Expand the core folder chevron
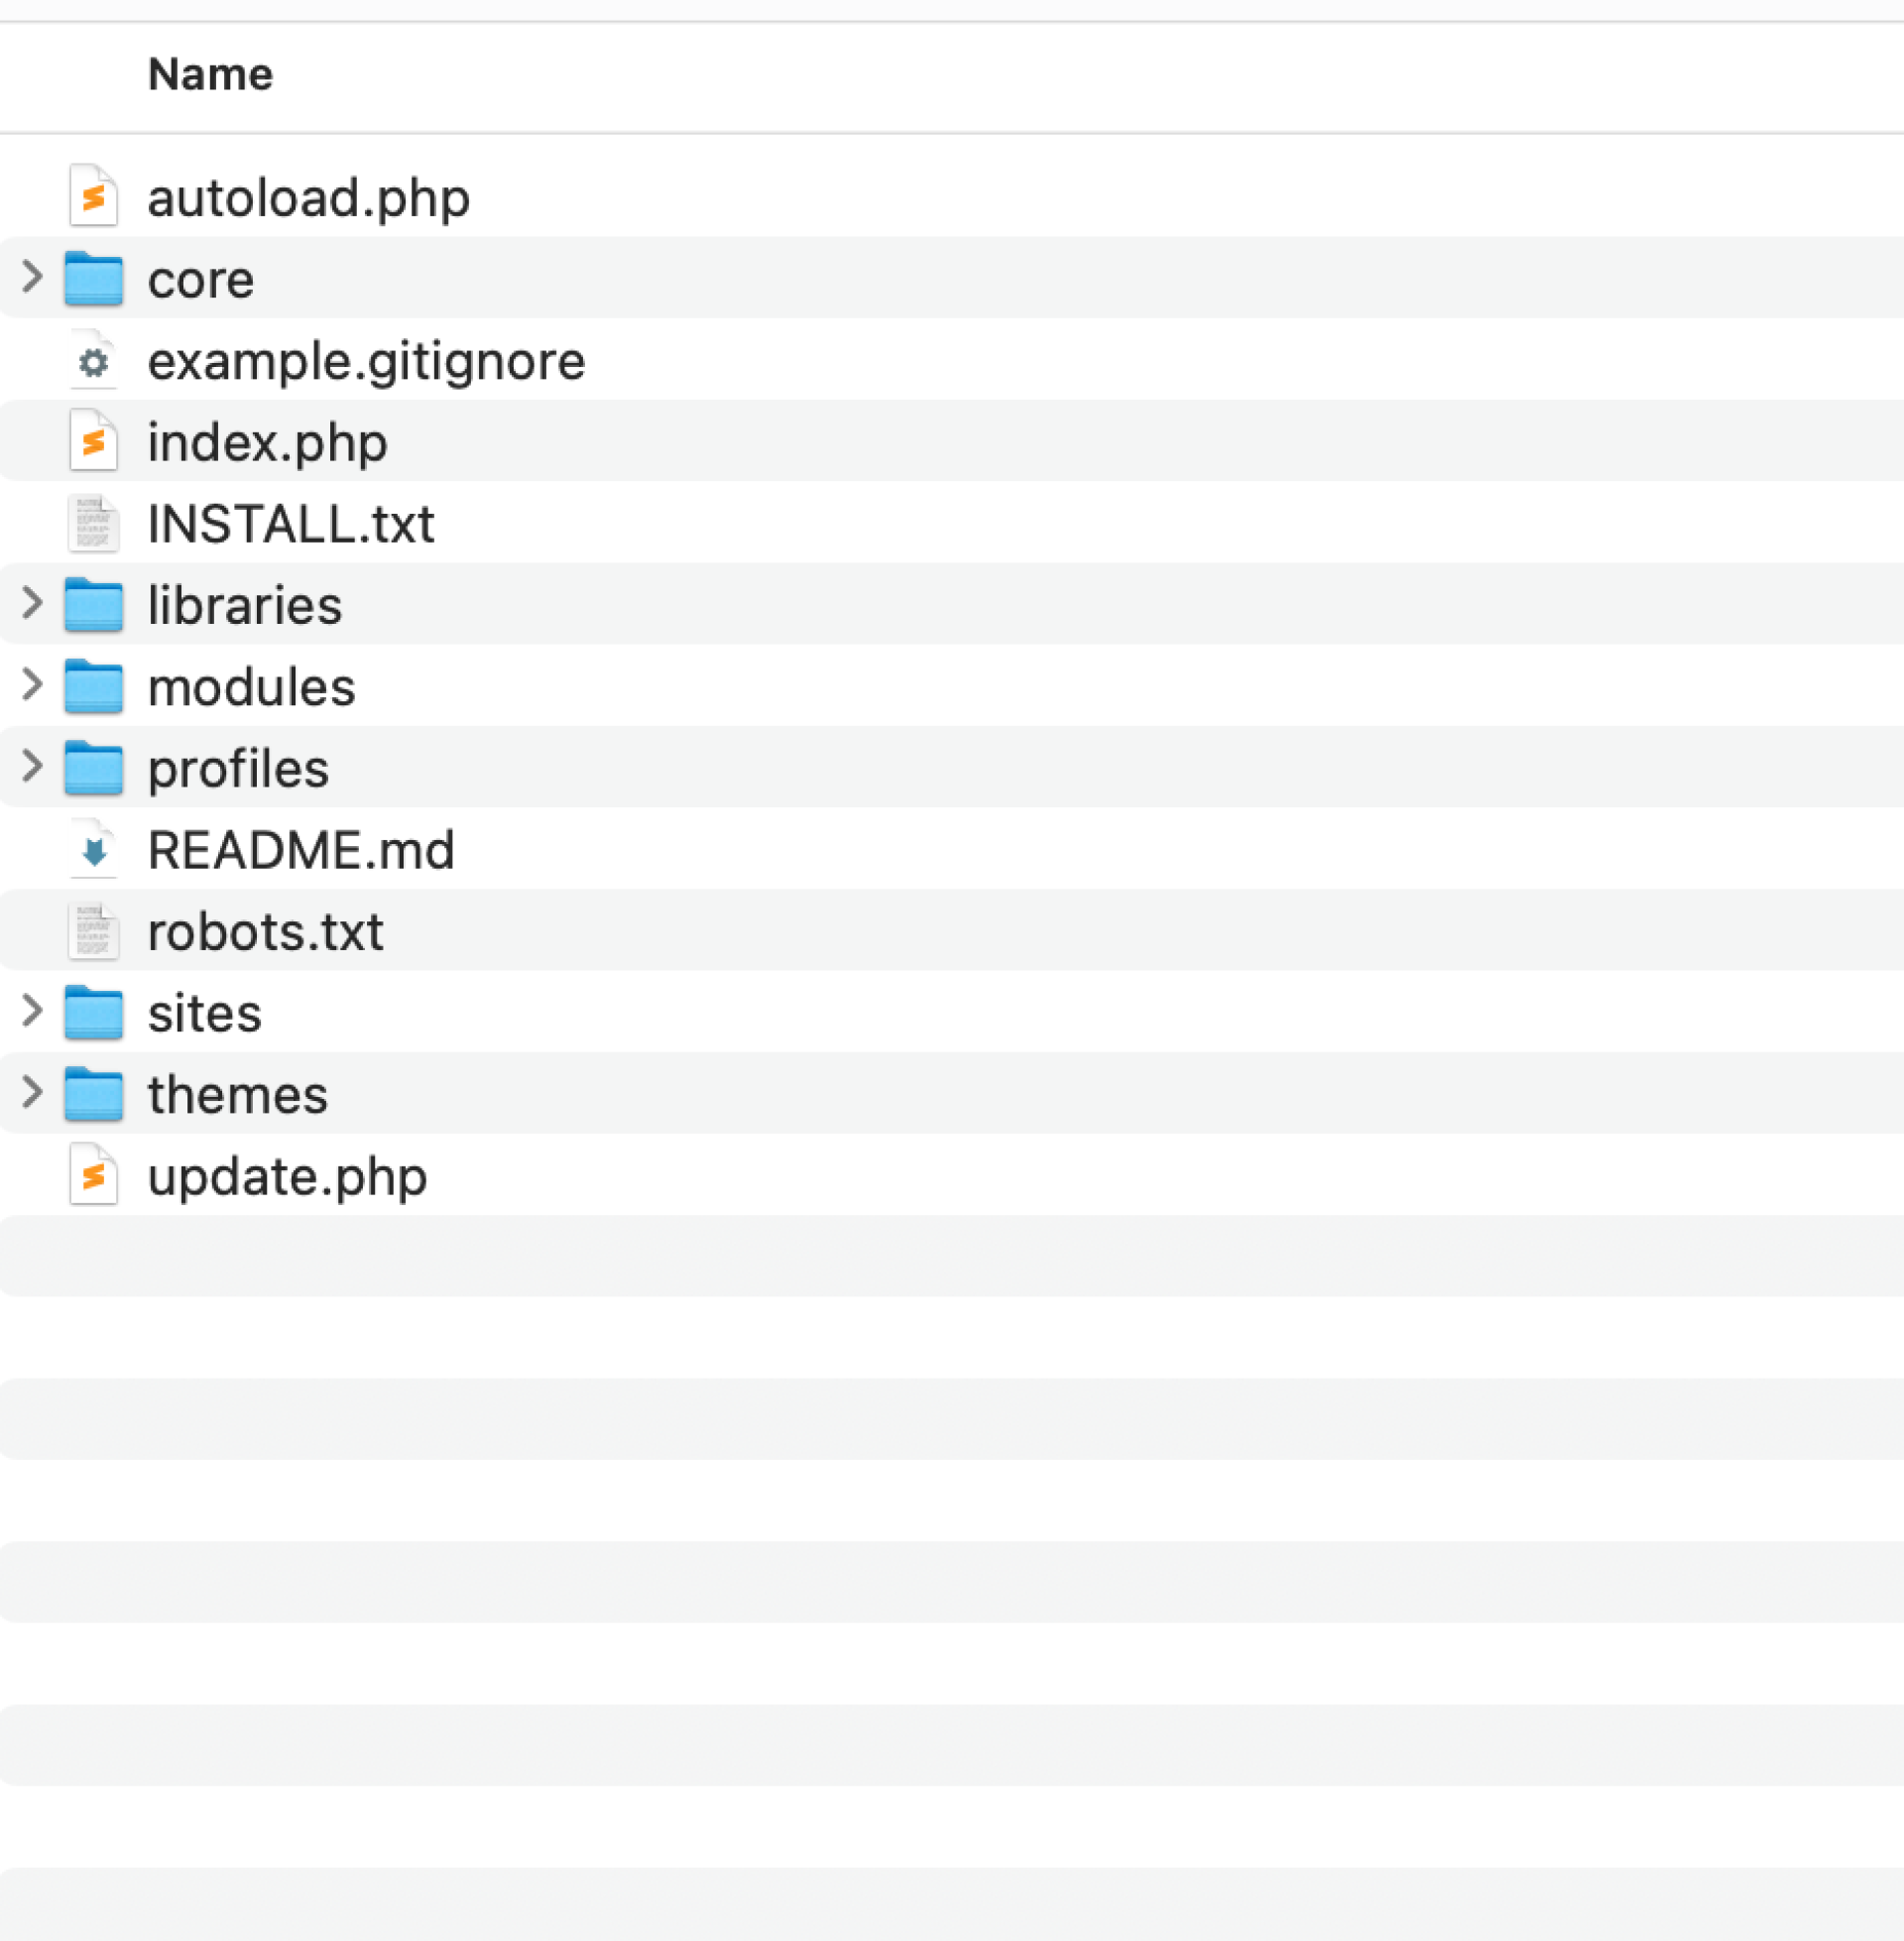This screenshot has height=1941, width=1904. click(x=32, y=277)
